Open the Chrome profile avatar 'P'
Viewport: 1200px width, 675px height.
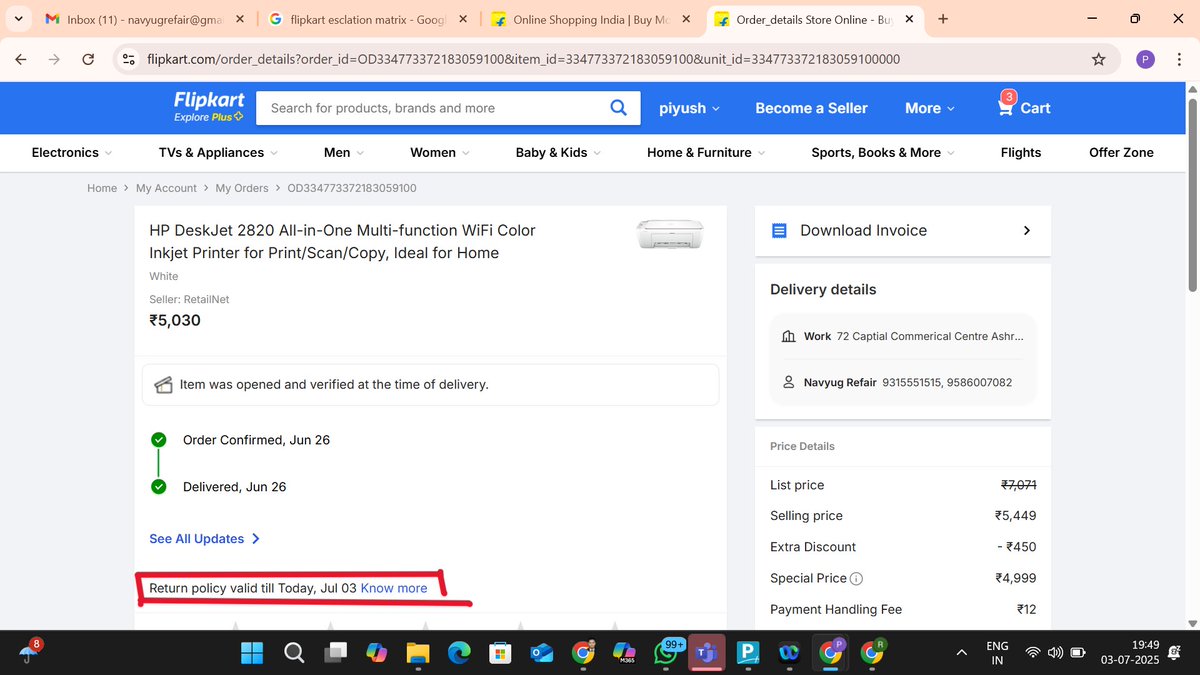pyautogui.click(x=1146, y=59)
